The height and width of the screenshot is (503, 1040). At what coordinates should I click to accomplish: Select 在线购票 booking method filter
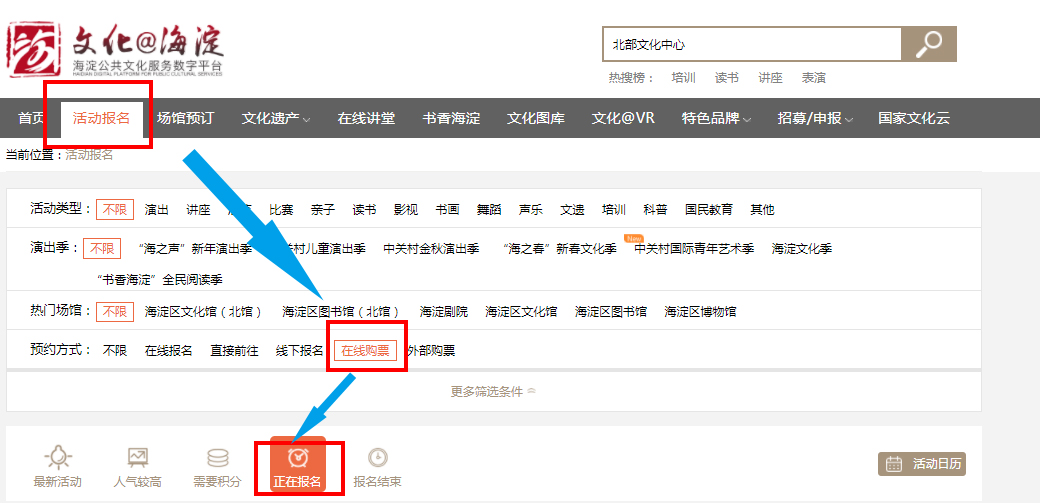tap(365, 350)
